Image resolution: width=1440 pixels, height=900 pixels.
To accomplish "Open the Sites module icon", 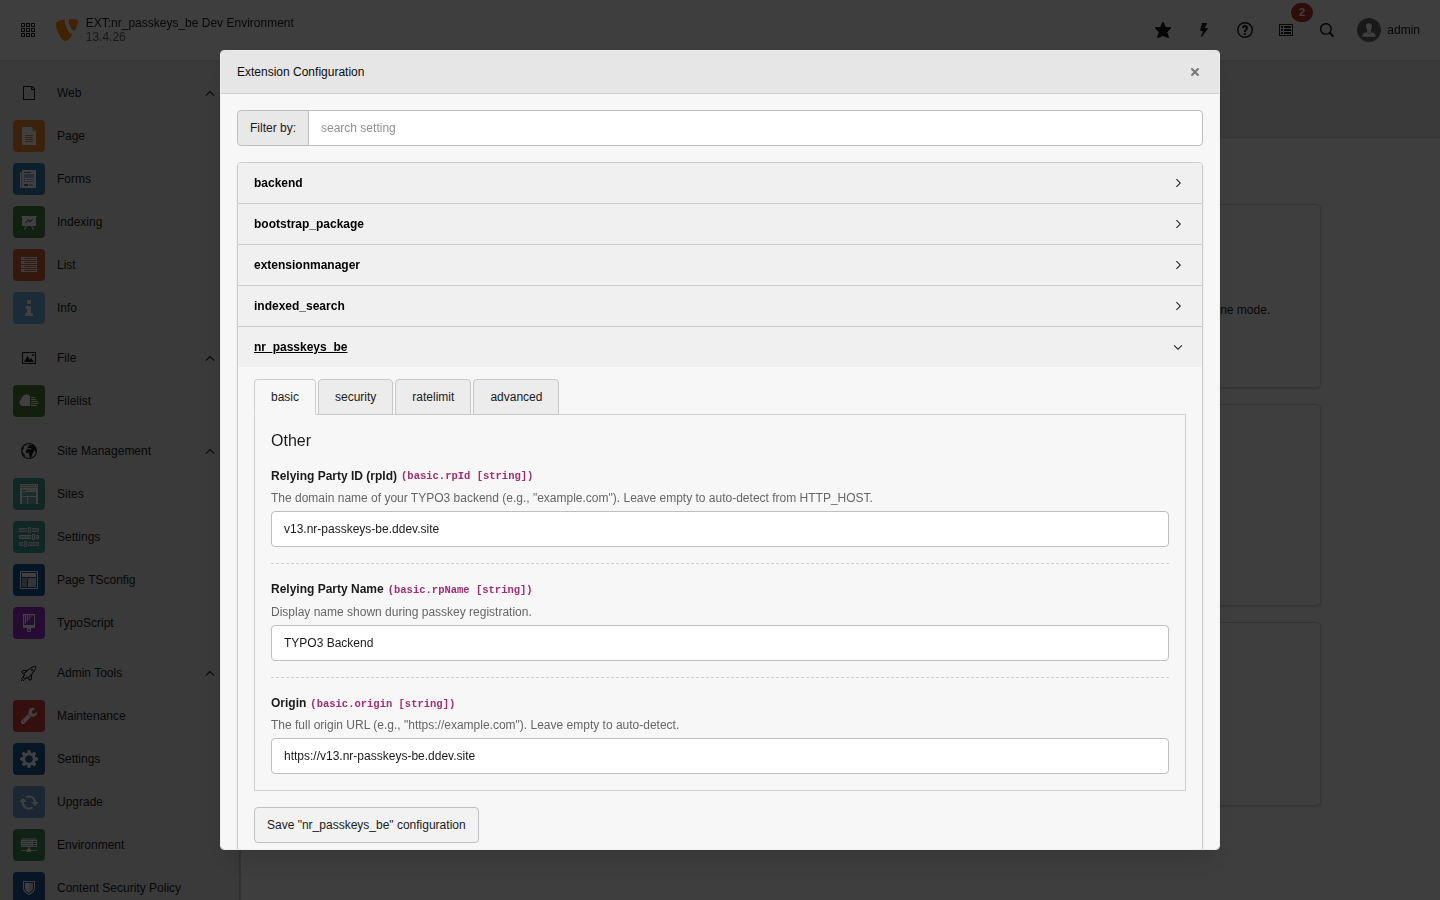I will pyautogui.click(x=29, y=494).
